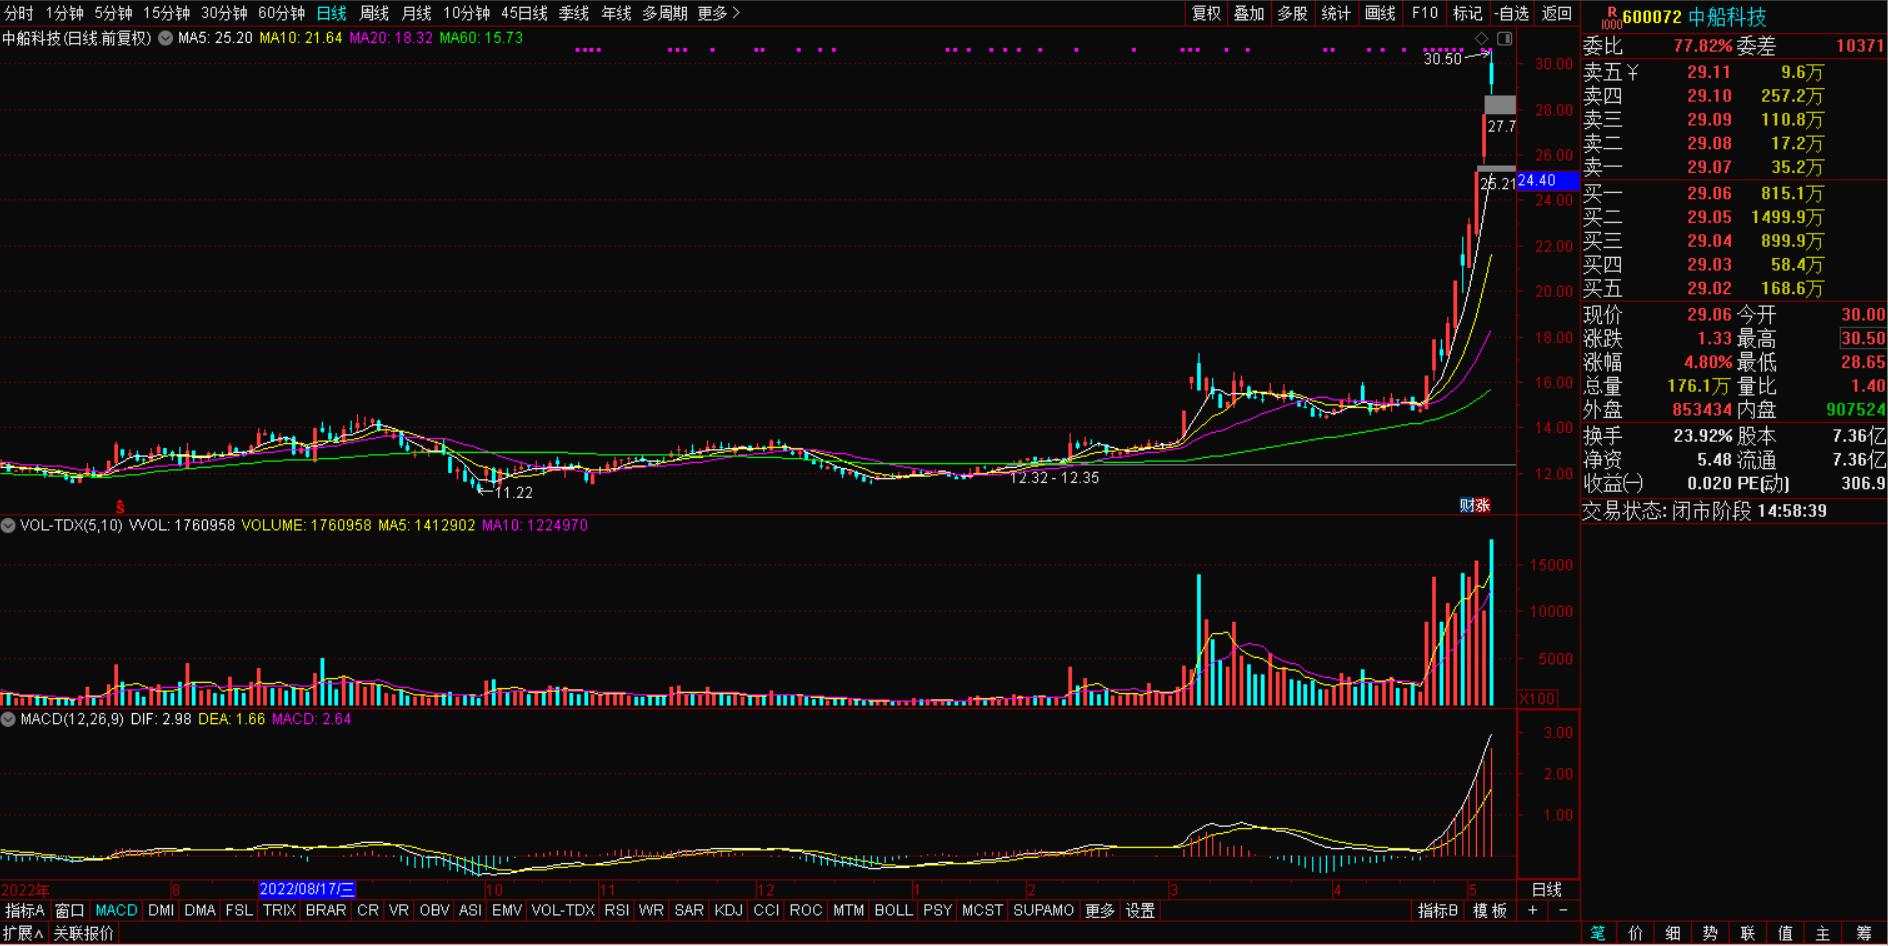The width and height of the screenshot is (1888, 946).
Task: Expand the MACD panel dropdown arrow
Action: (8, 719)
